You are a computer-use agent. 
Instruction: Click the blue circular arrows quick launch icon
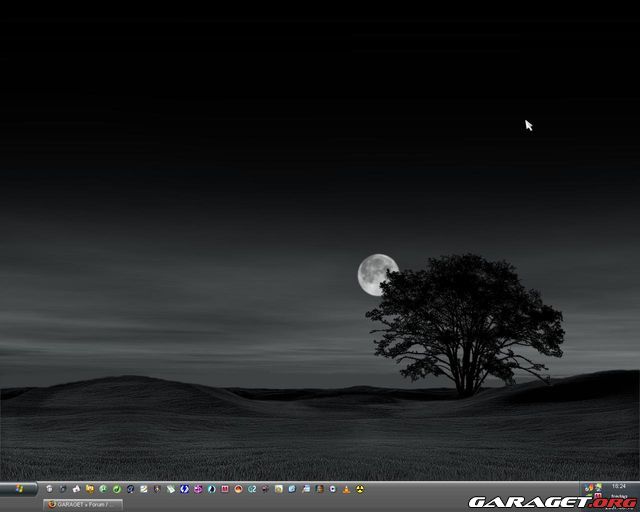pyautogui.click(x=184, y=489)
